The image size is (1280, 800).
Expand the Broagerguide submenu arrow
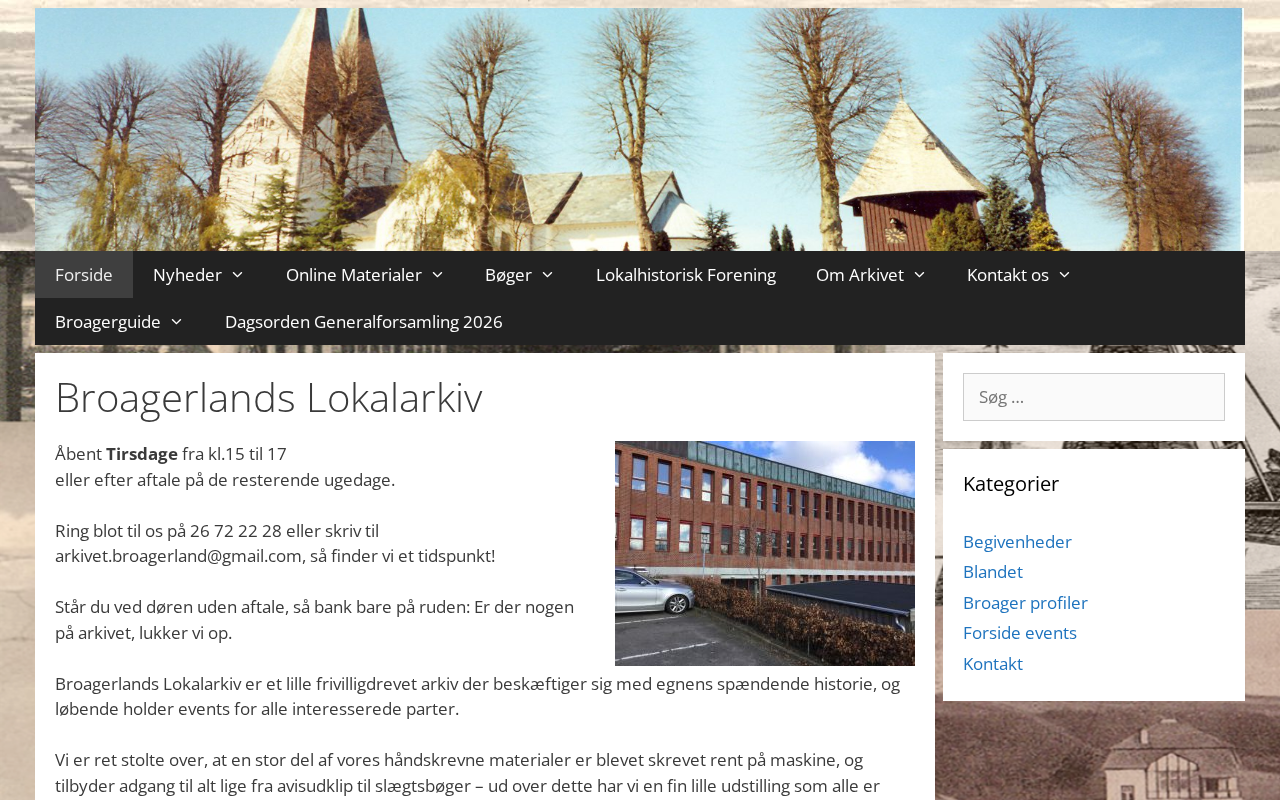[x=176, y=322]
